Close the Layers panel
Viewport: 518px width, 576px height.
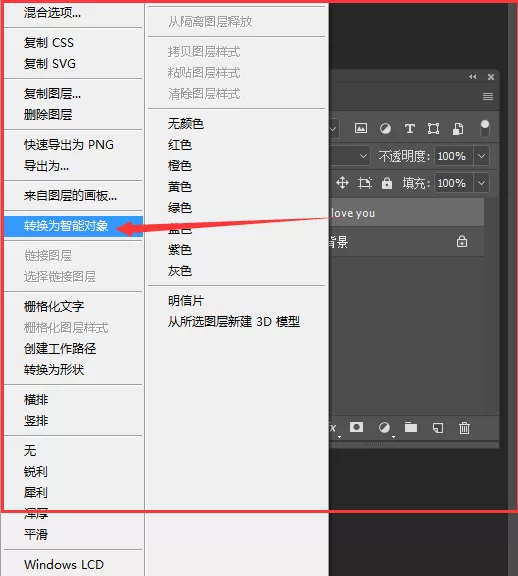[x=490, y=77]
